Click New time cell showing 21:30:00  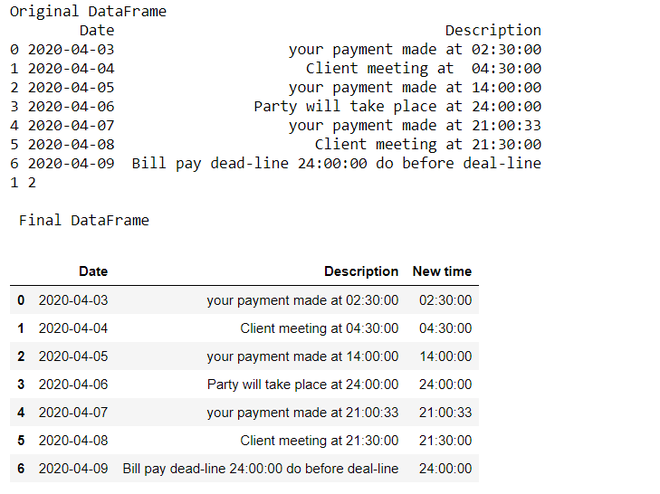point(446,440)
